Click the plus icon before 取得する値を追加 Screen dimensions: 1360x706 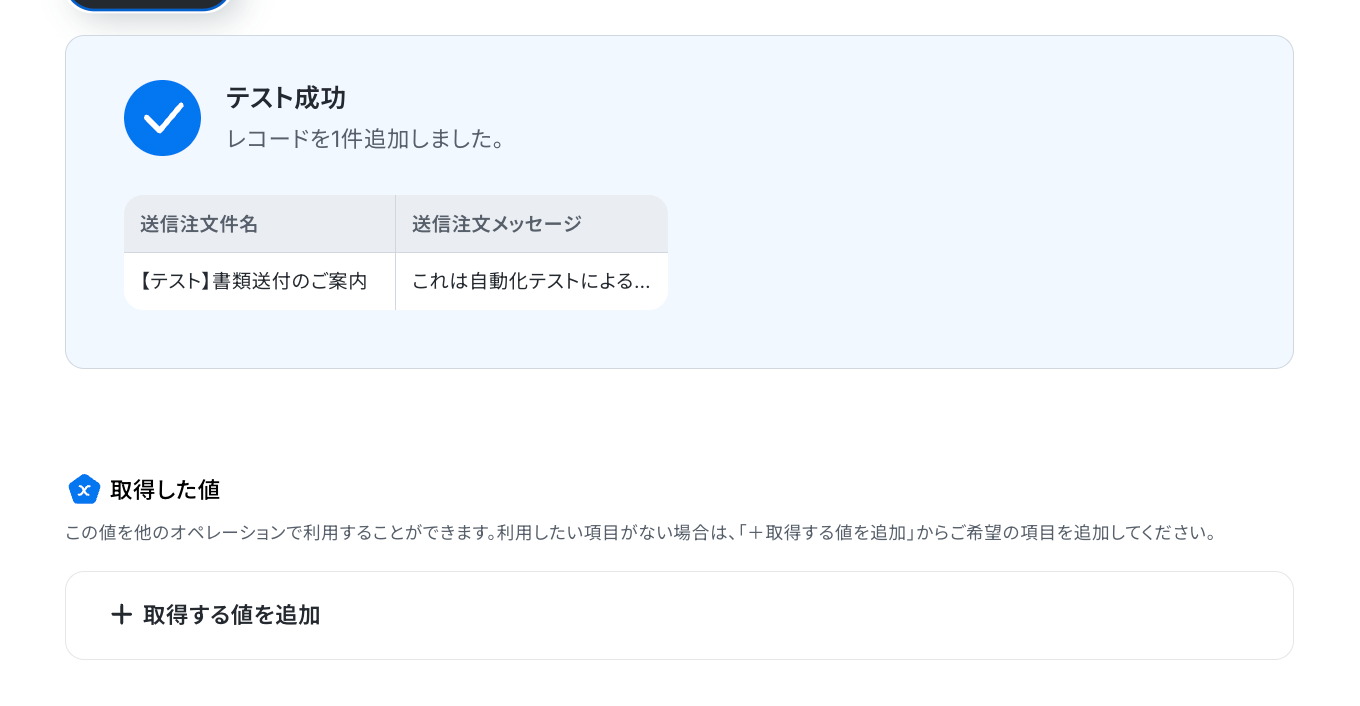[x=121, y=614]
